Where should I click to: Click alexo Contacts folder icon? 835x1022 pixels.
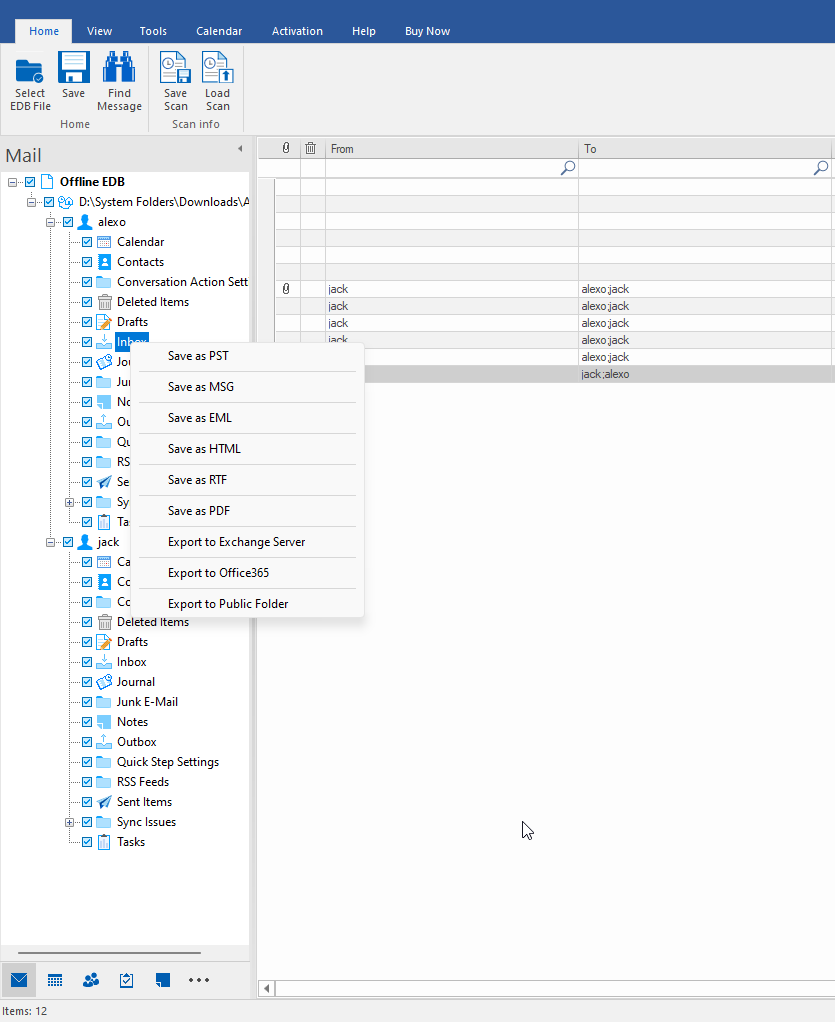click(x=104, y=262)
